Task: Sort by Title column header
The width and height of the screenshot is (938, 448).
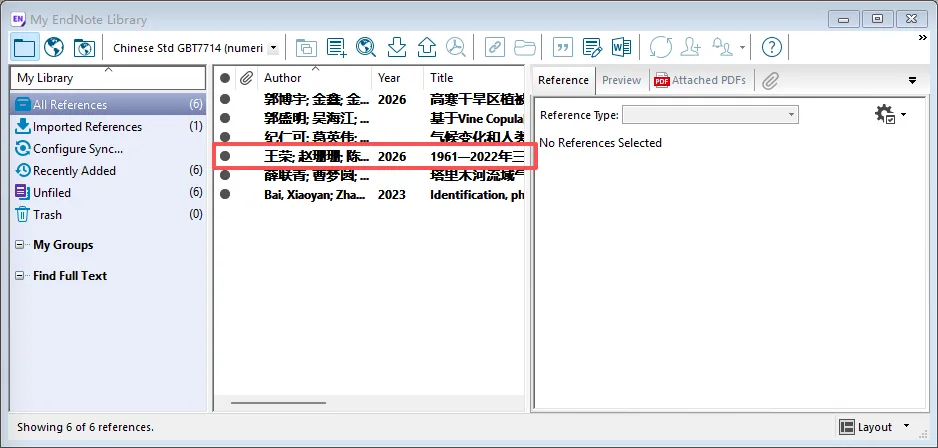Action: pos(474,78)
